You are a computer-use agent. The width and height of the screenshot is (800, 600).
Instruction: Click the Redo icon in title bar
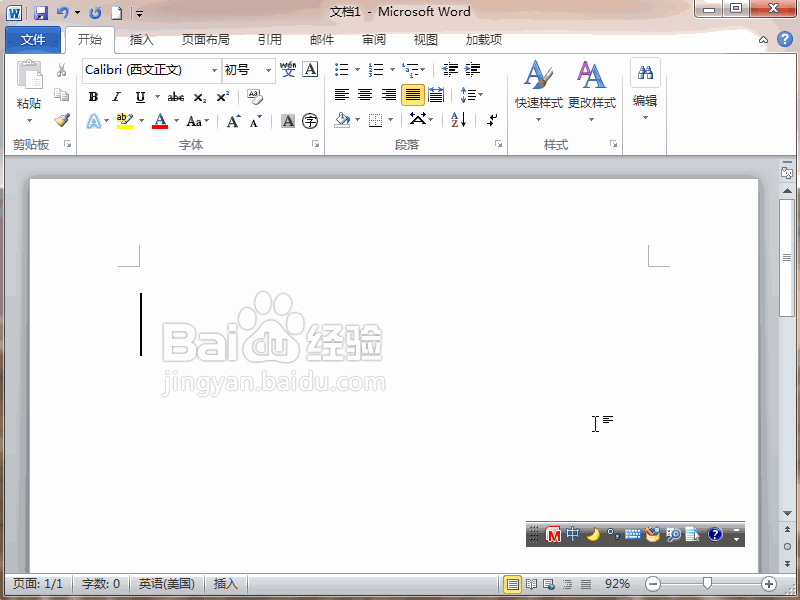tap(95, 13)
